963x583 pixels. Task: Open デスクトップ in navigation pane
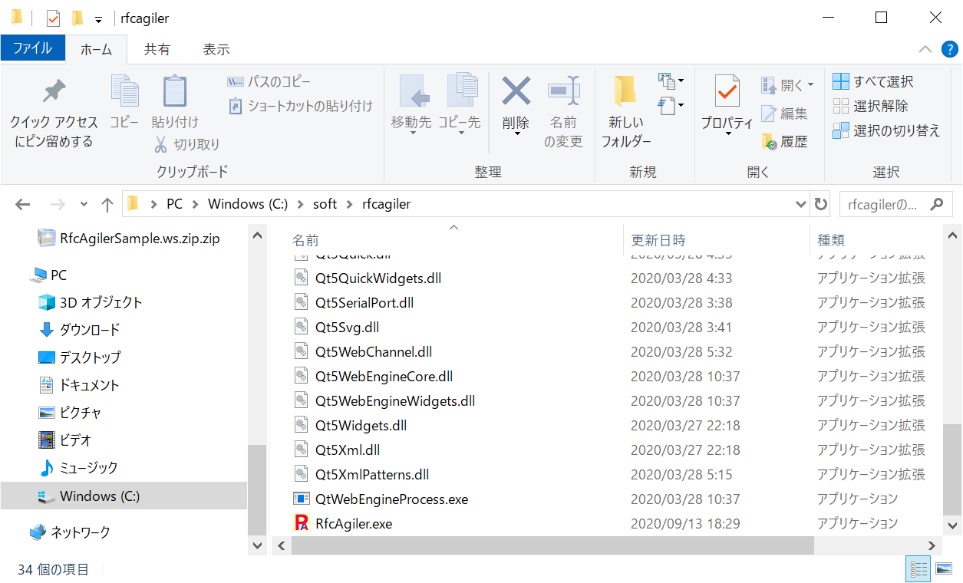pyautogui.click(x=80, y=358)
